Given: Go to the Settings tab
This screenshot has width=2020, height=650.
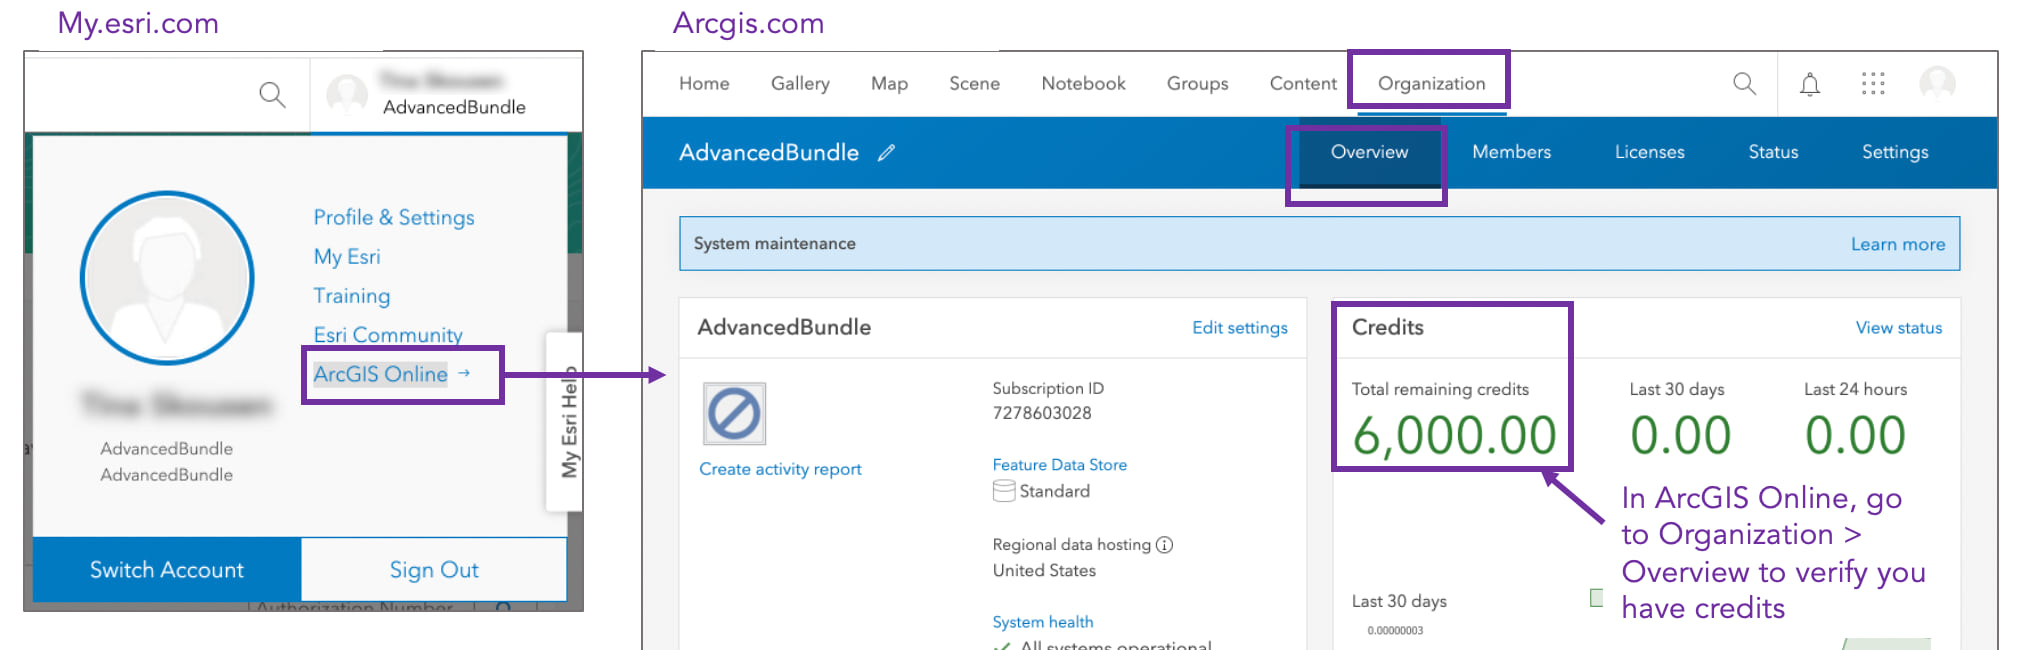Looking at the screenshot, I should coord(1894,152).
